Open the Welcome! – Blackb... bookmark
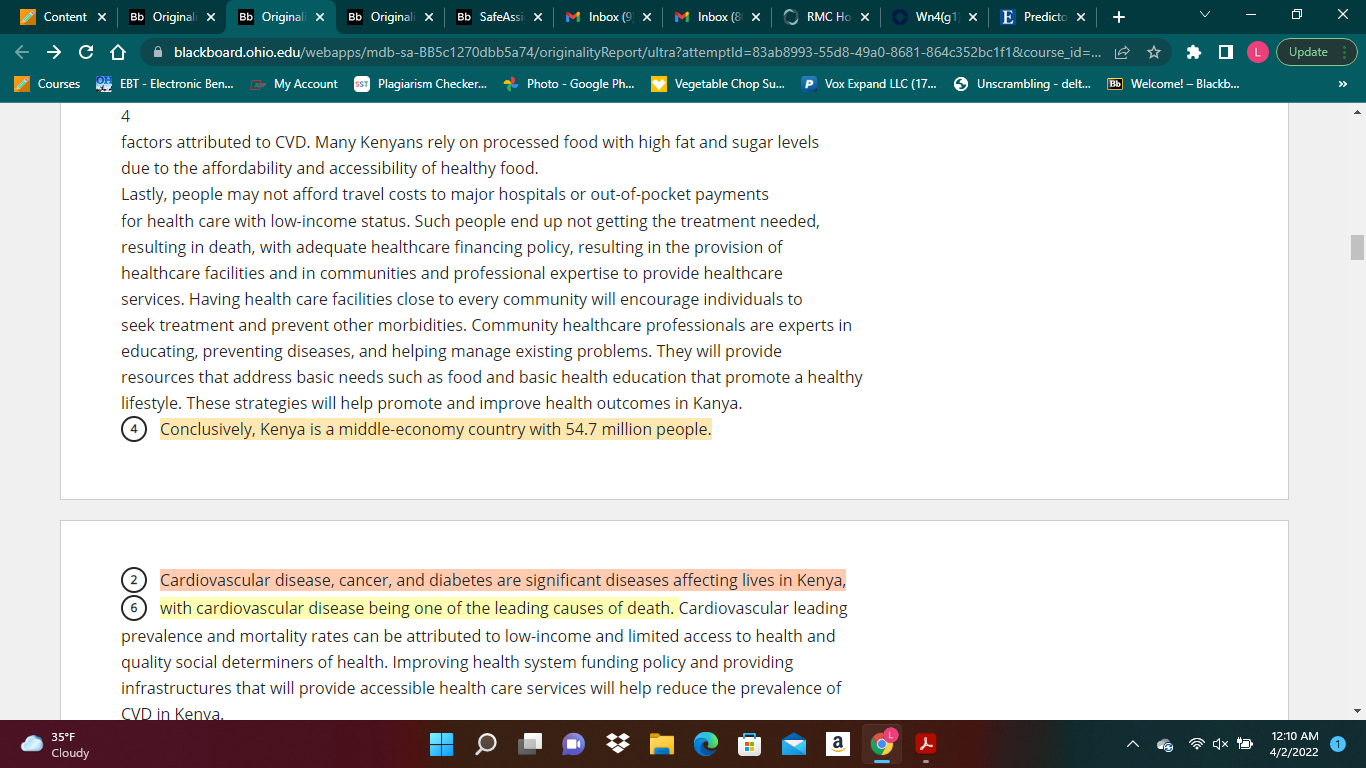 pos(1174,84)
